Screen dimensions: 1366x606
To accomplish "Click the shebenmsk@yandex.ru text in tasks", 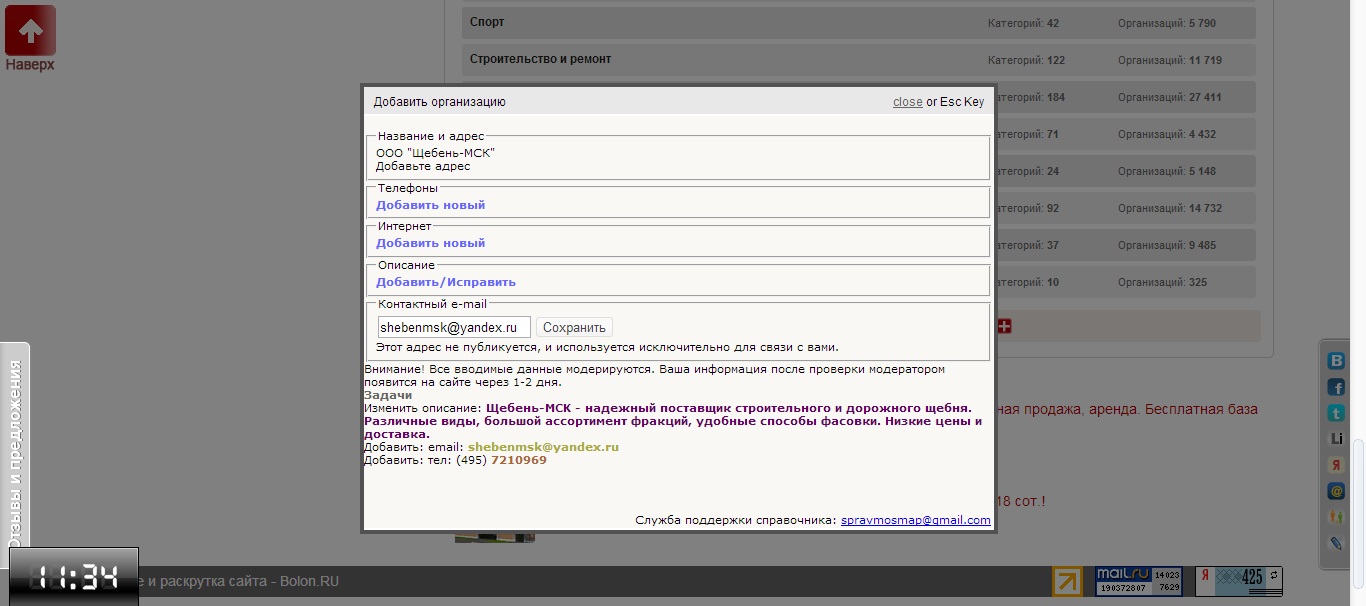I will (543, 447).
